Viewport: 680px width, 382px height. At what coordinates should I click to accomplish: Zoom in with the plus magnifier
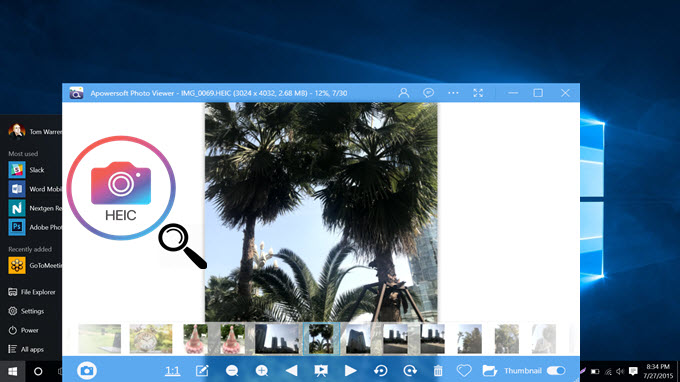[262, 371]
